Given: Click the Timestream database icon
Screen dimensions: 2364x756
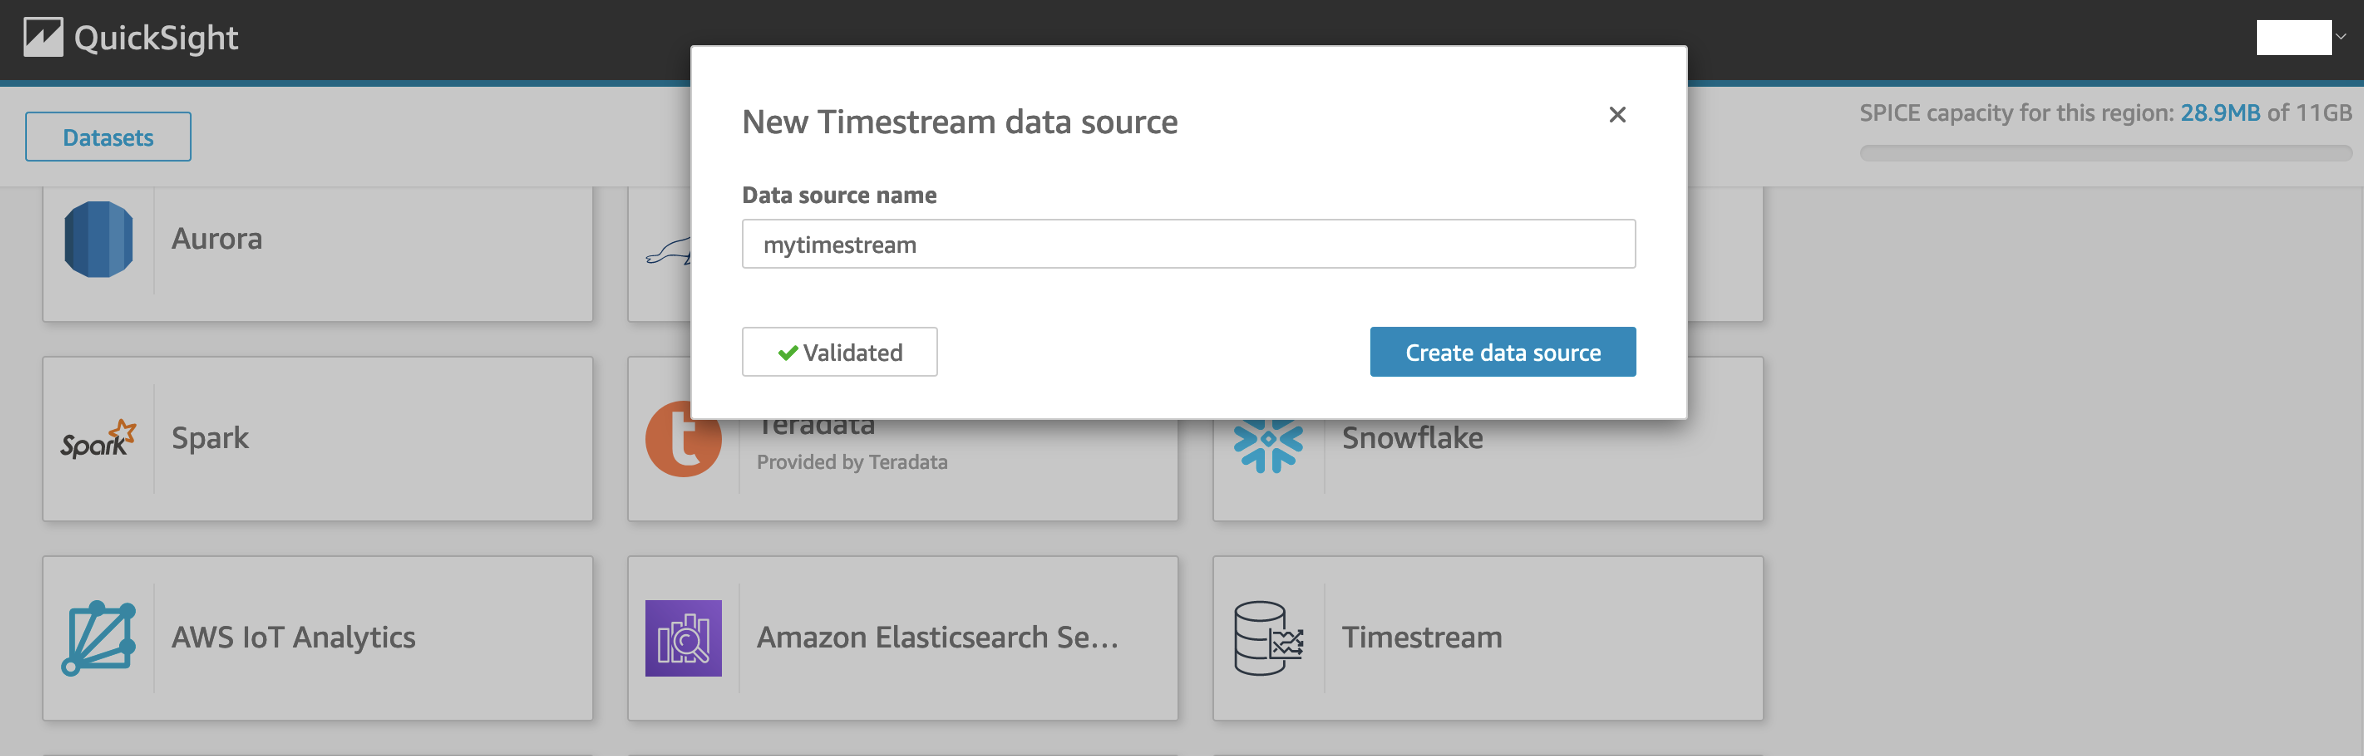Looking at the screenshot, I should tap(1268, 638).
